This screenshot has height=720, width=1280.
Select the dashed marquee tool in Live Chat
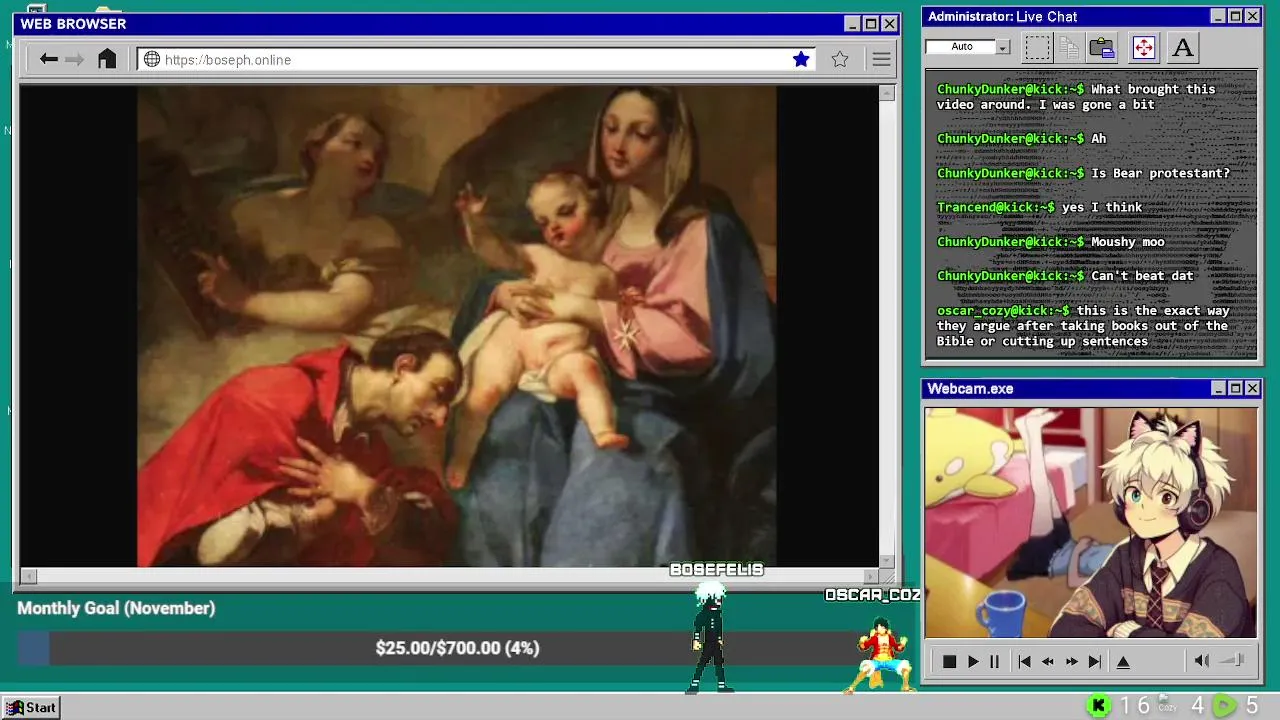1037,47
